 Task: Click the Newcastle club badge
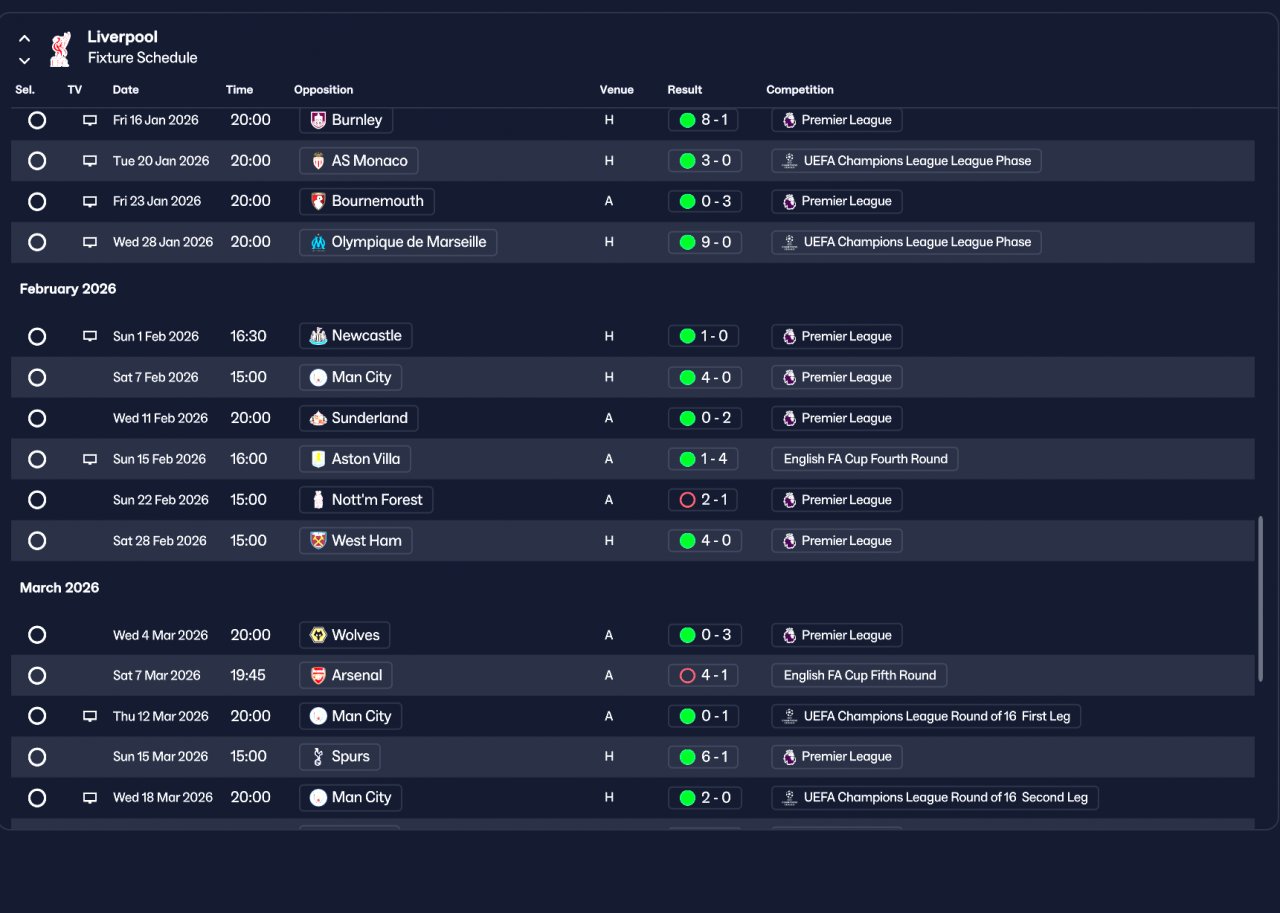pos(318,336)
